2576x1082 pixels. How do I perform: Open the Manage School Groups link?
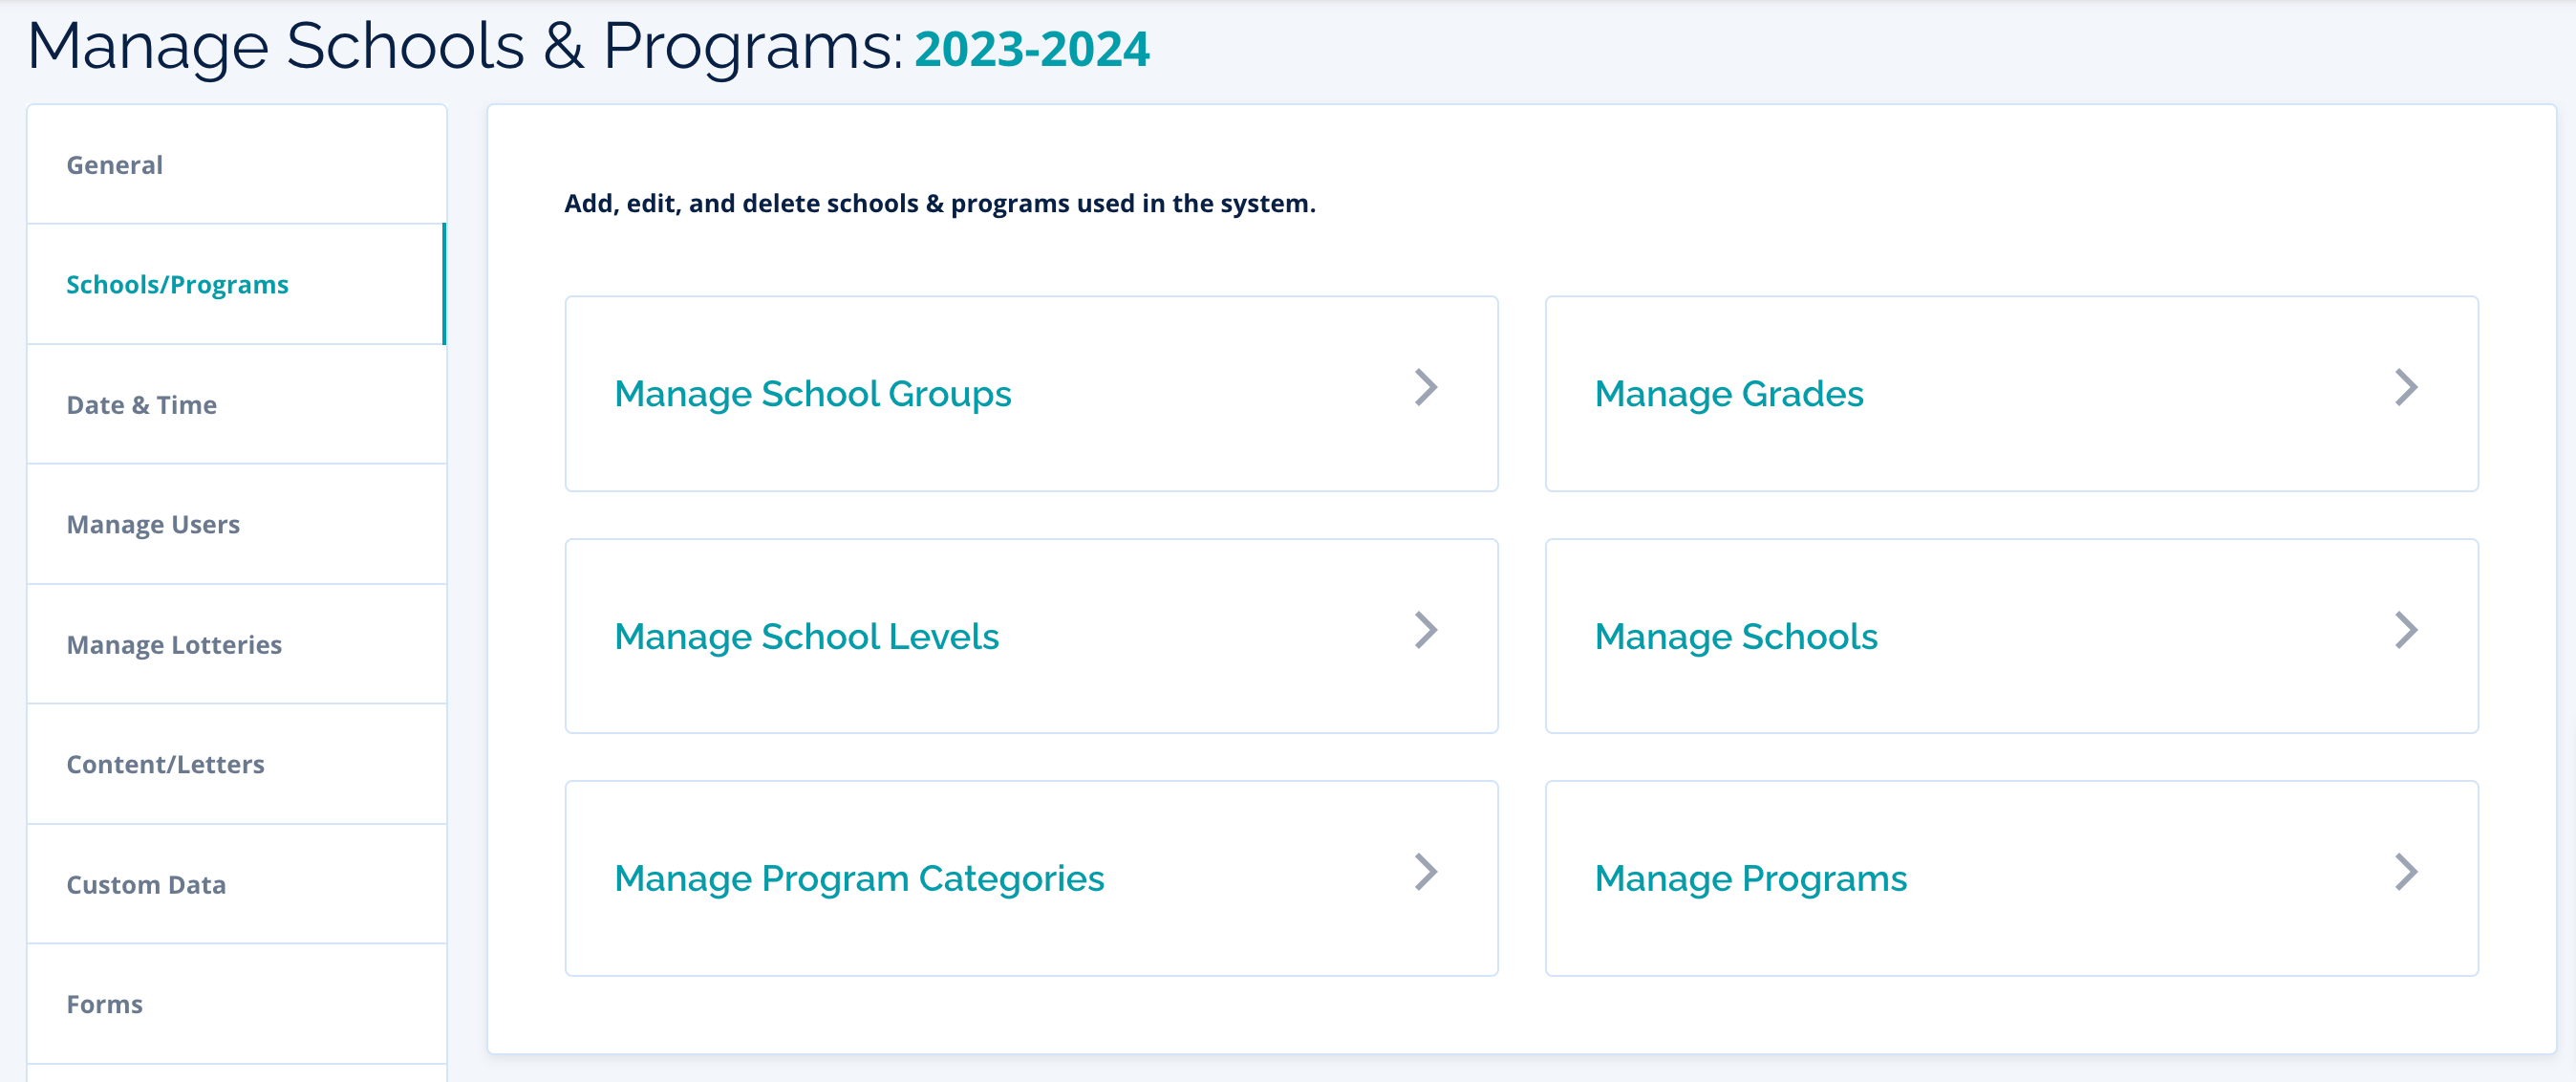point(812,394)
